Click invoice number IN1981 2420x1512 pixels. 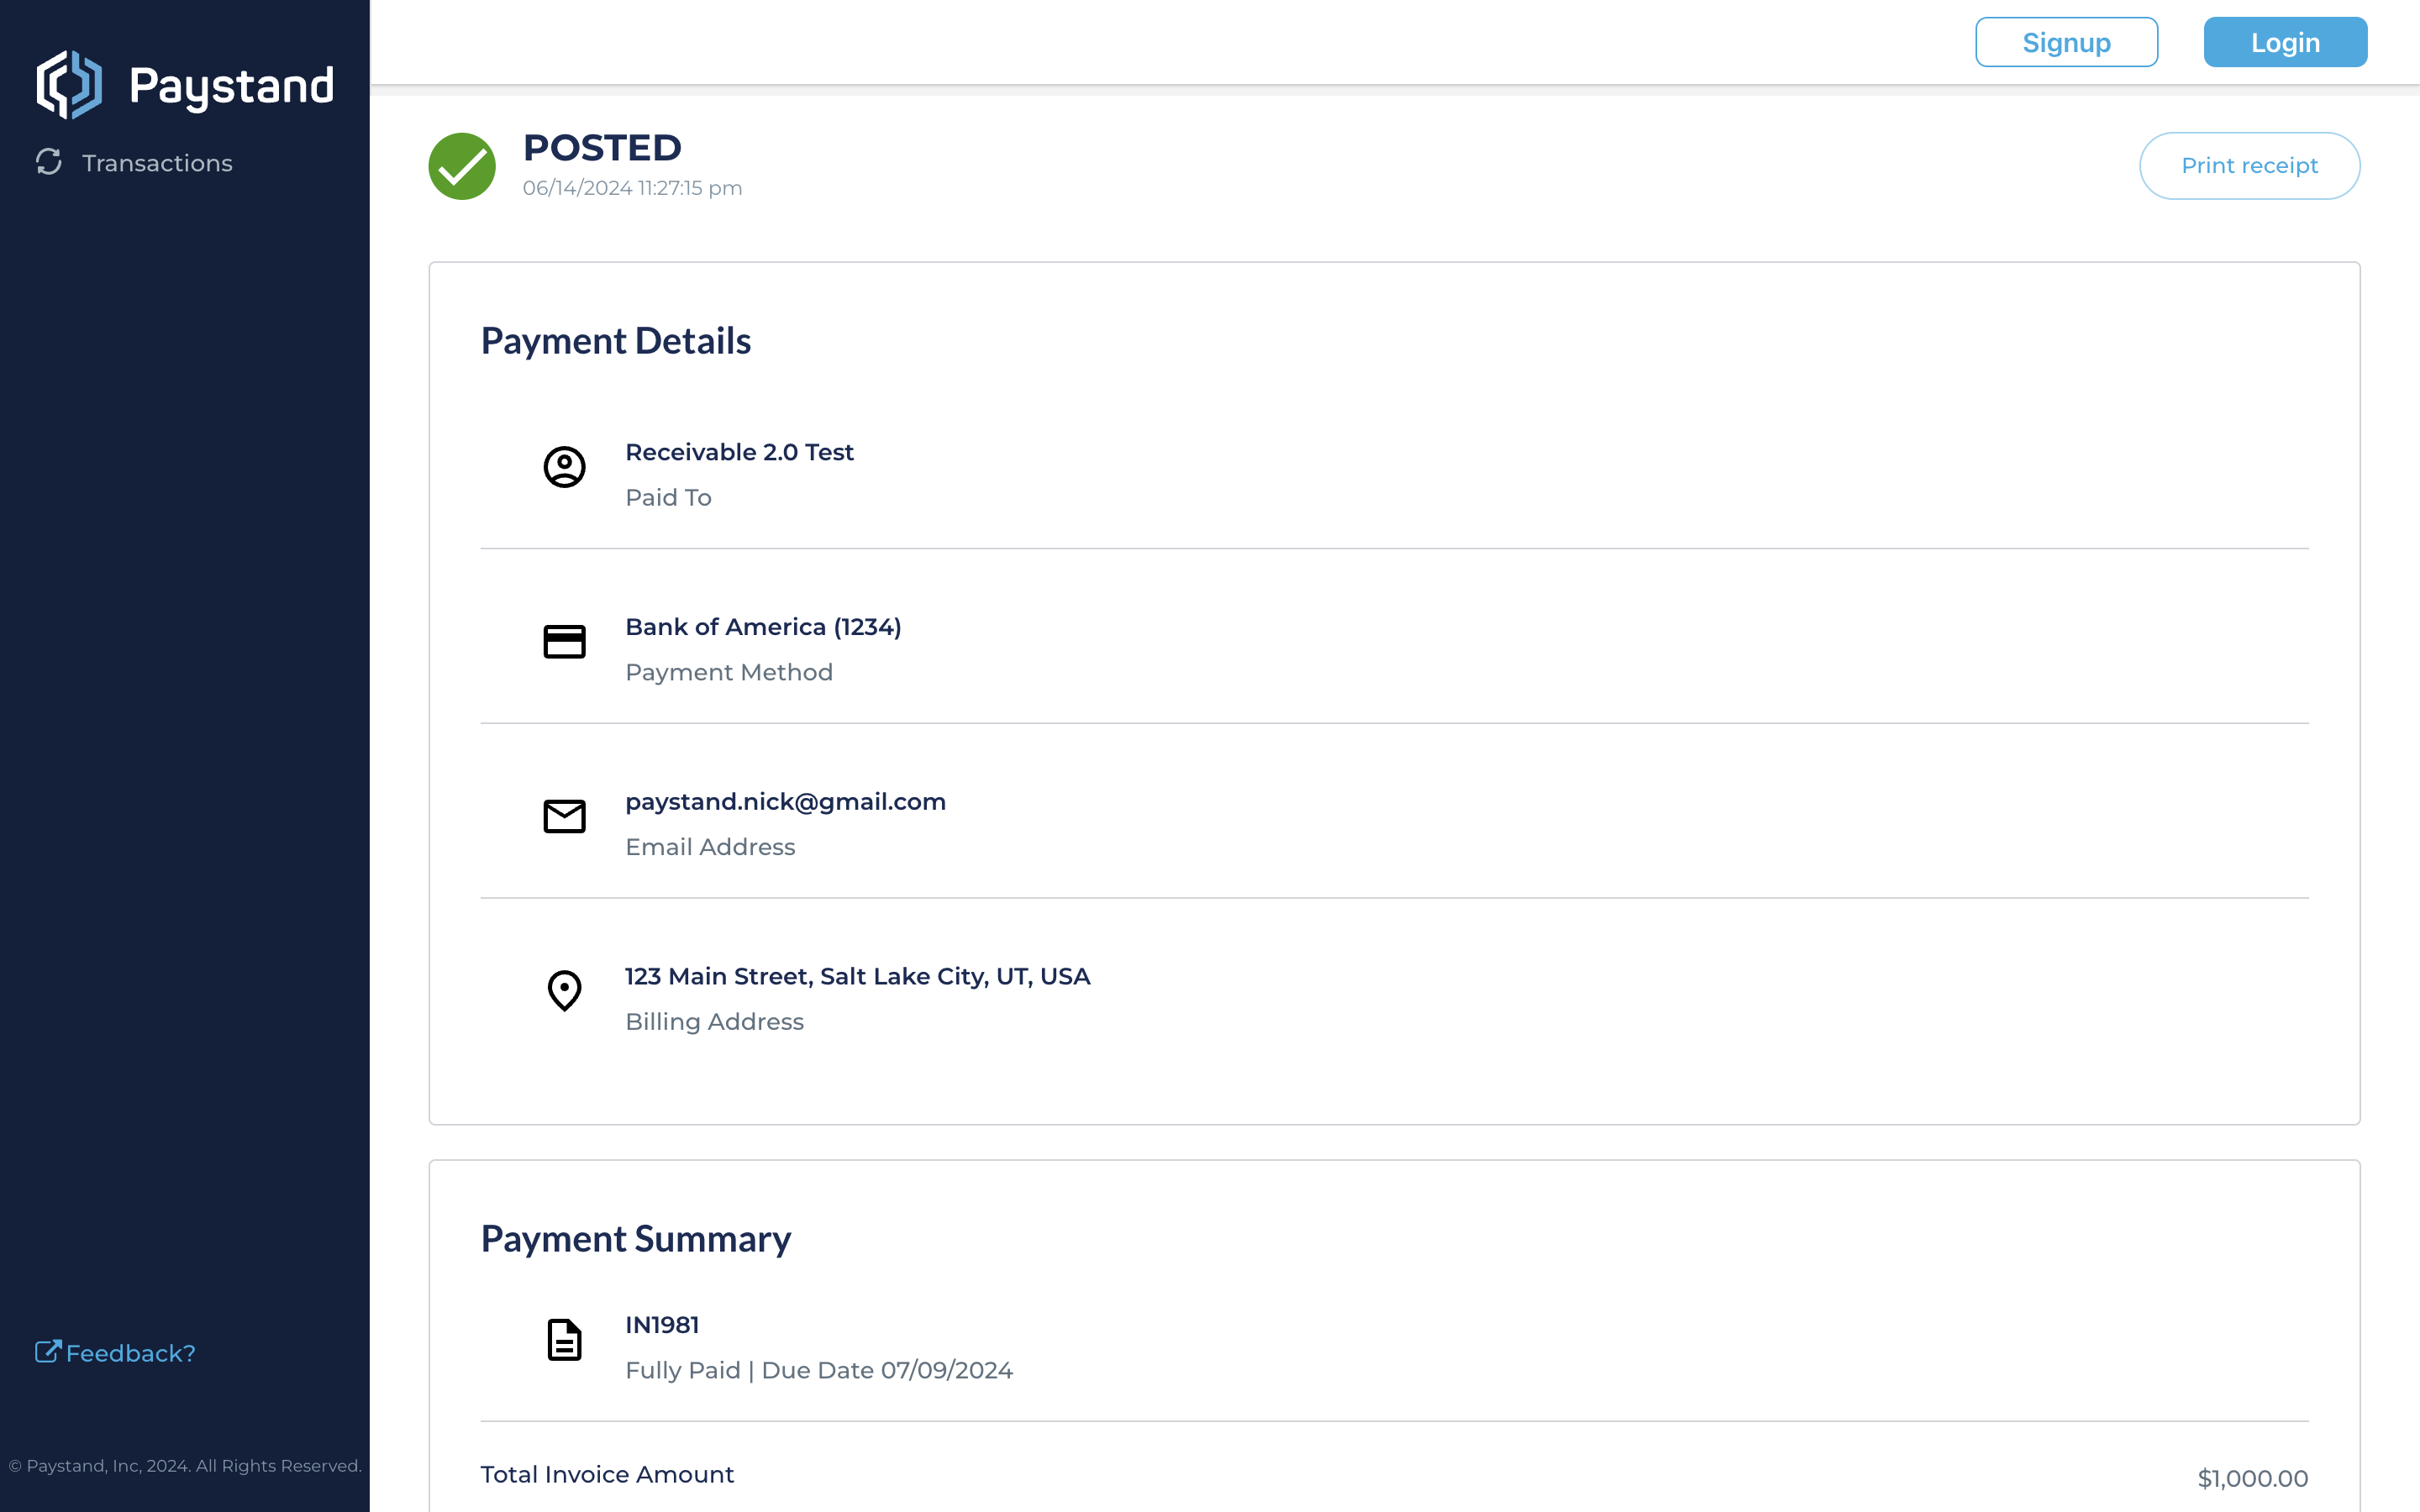662,1325
